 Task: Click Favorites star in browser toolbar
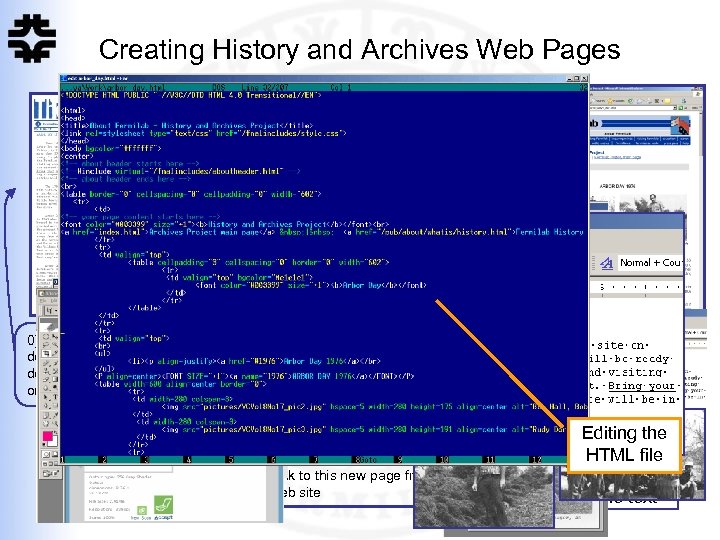pos(610,101)
